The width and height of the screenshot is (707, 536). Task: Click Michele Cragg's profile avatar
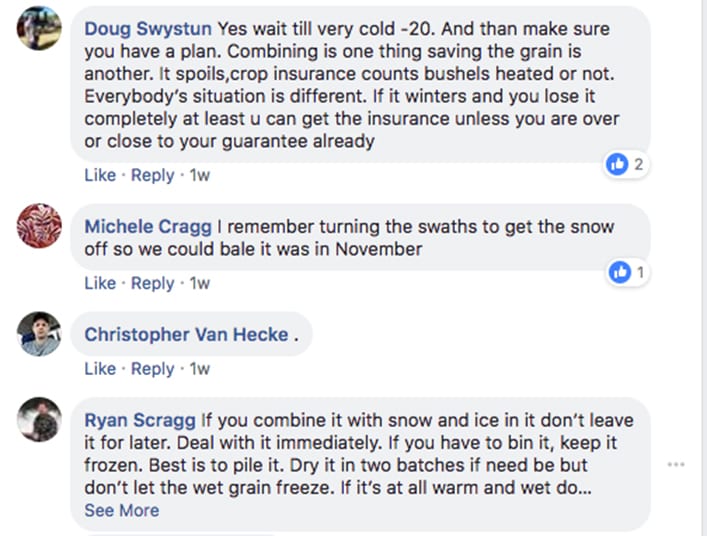pyautogui.click(x=40, y=225)
